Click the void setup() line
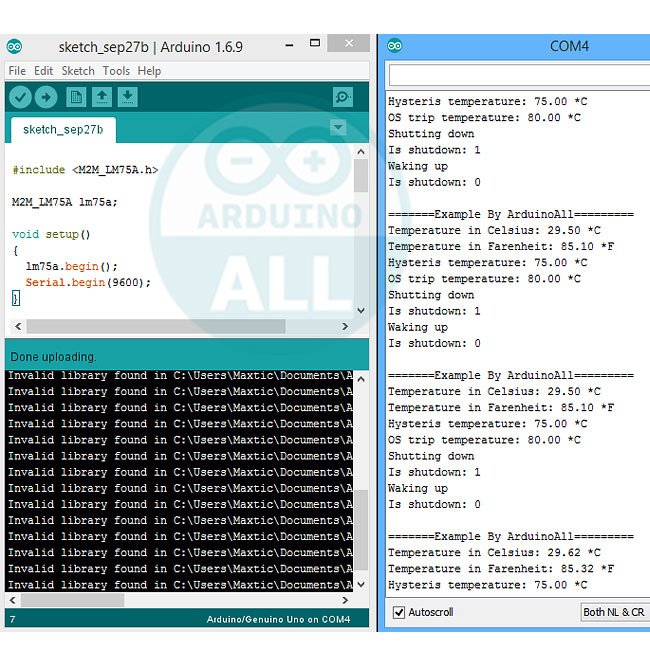The width and height of the screenshot is (650, 650). pyautogui.click(x=51, y=235)
